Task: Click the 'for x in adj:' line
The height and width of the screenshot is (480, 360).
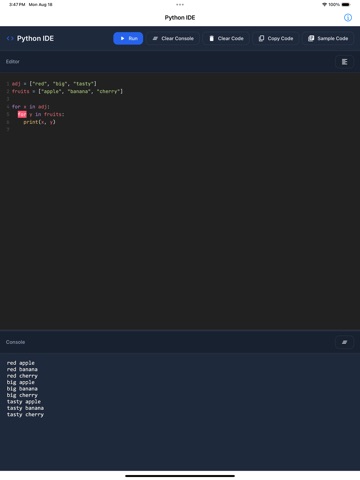Action: (x=30, y=107)
